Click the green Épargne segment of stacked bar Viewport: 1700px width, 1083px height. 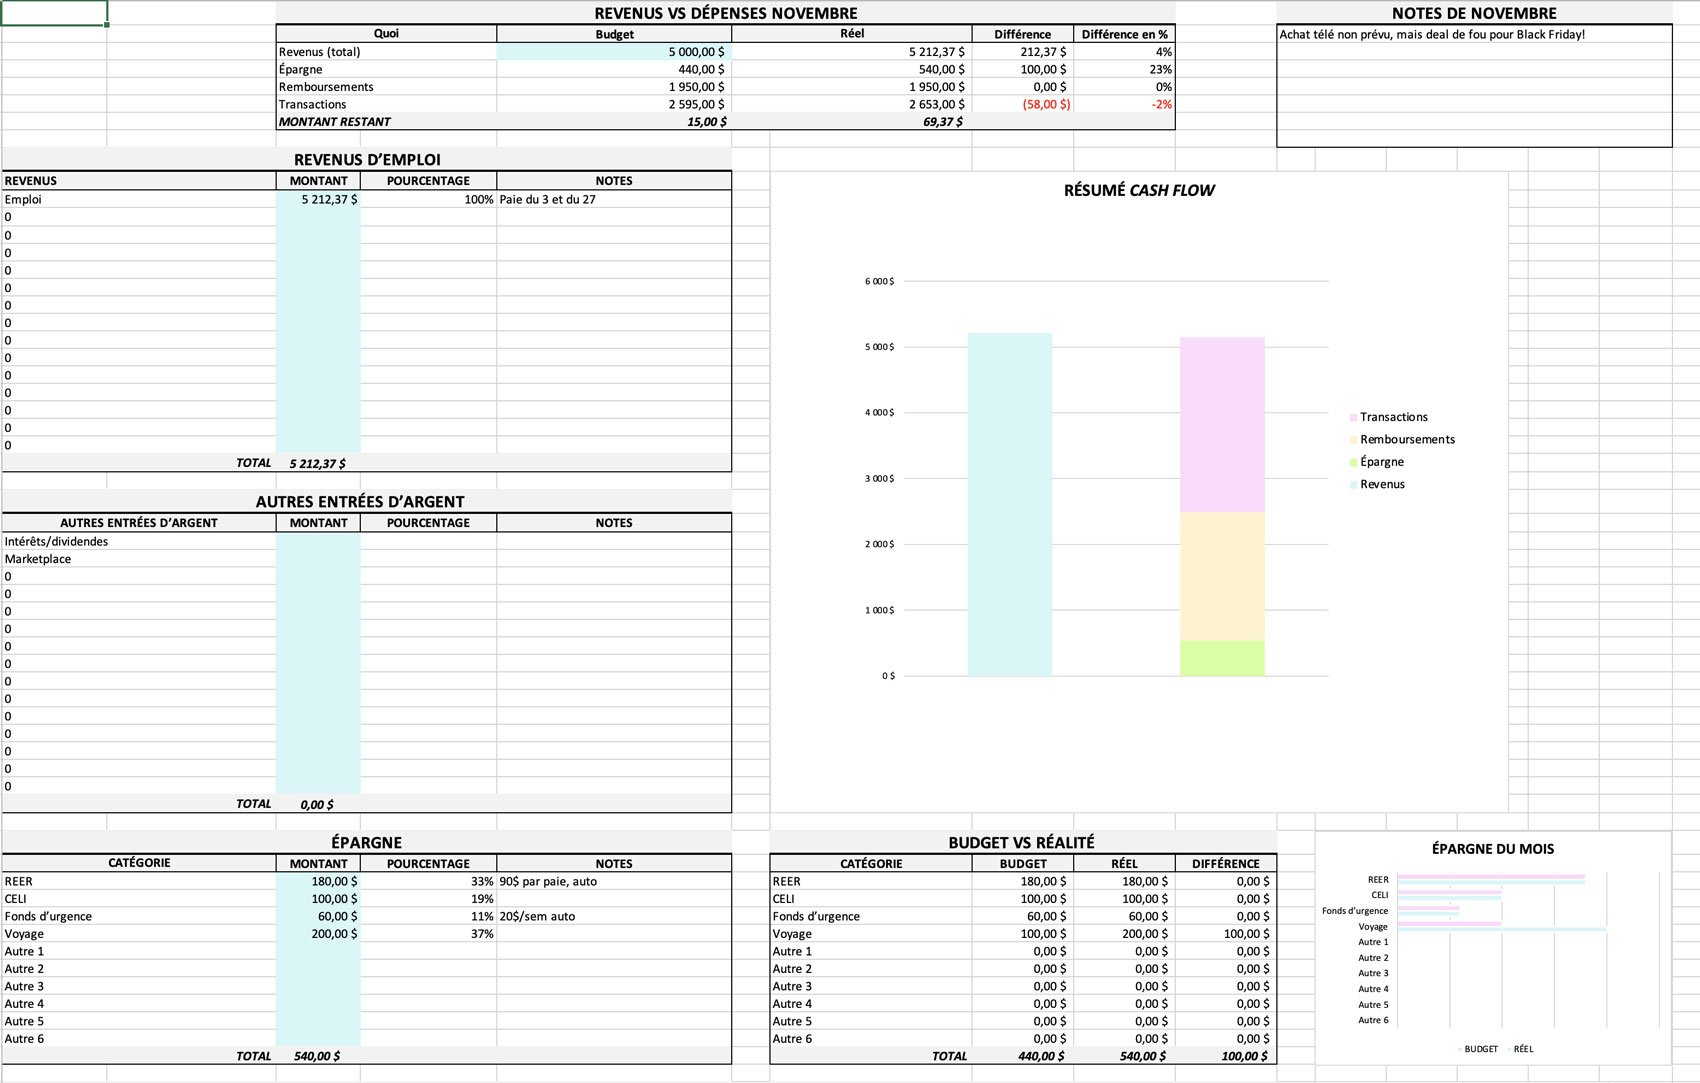tap(1222, 658)
